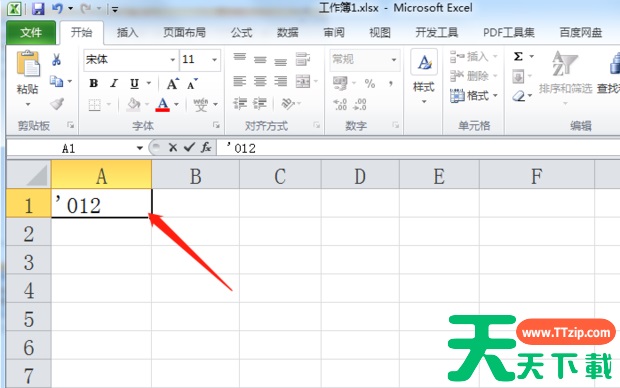Switch to the 插入 ribbon tab
620x388 pixels.
coord(127,32)
